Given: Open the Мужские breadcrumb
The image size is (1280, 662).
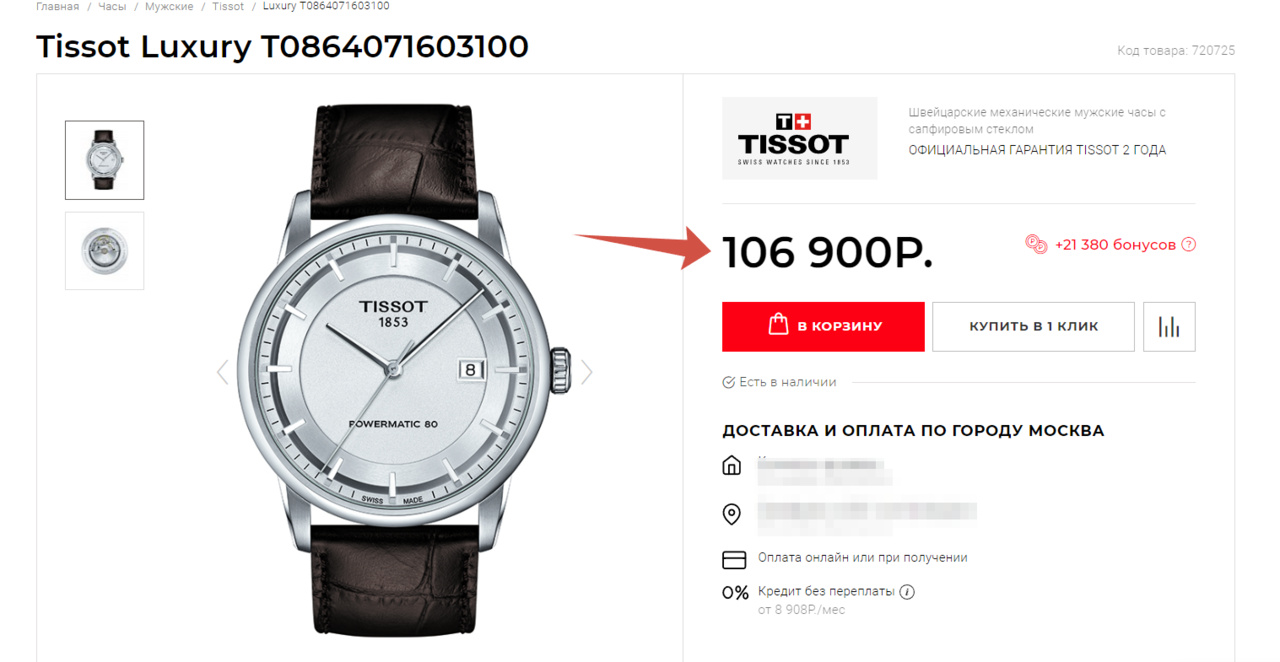Looking at the screenshot, I should pos(169,6).
